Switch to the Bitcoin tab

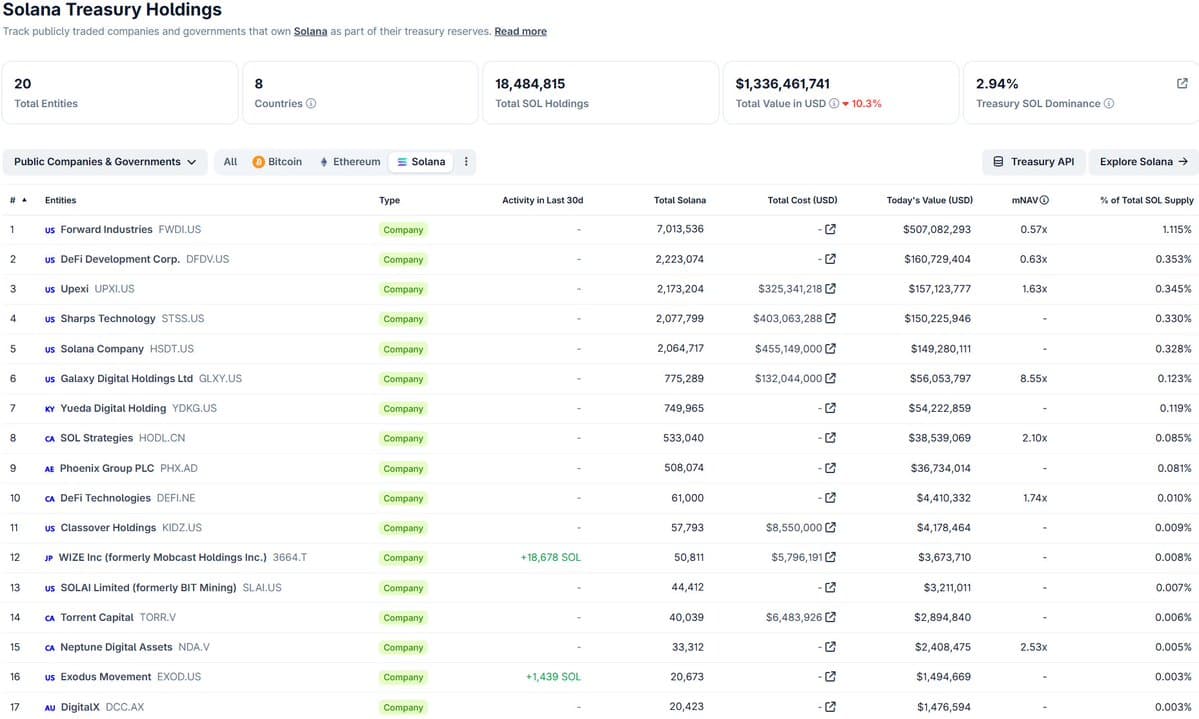point(277,161)
